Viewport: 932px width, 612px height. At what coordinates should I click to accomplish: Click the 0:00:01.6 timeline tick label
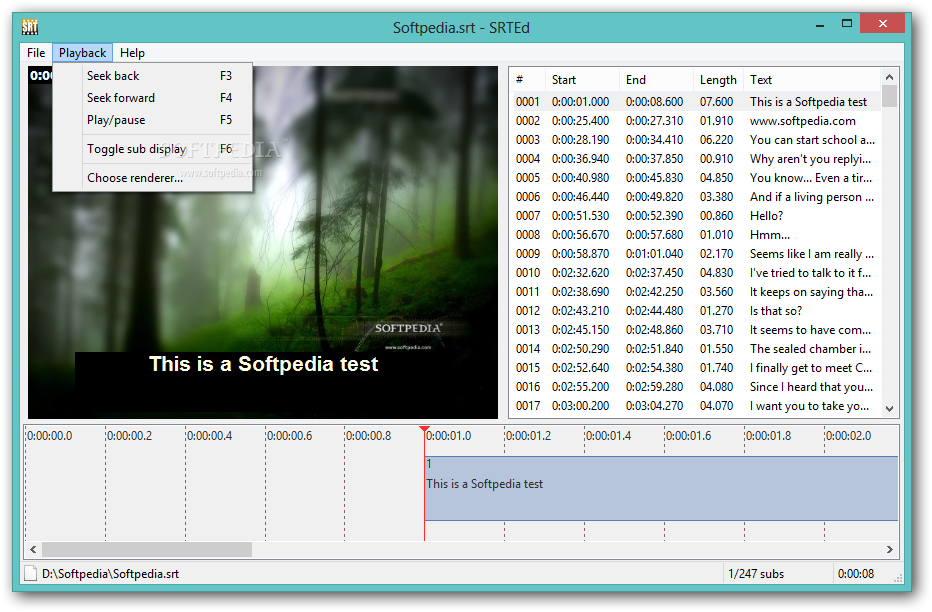point(688,436)
